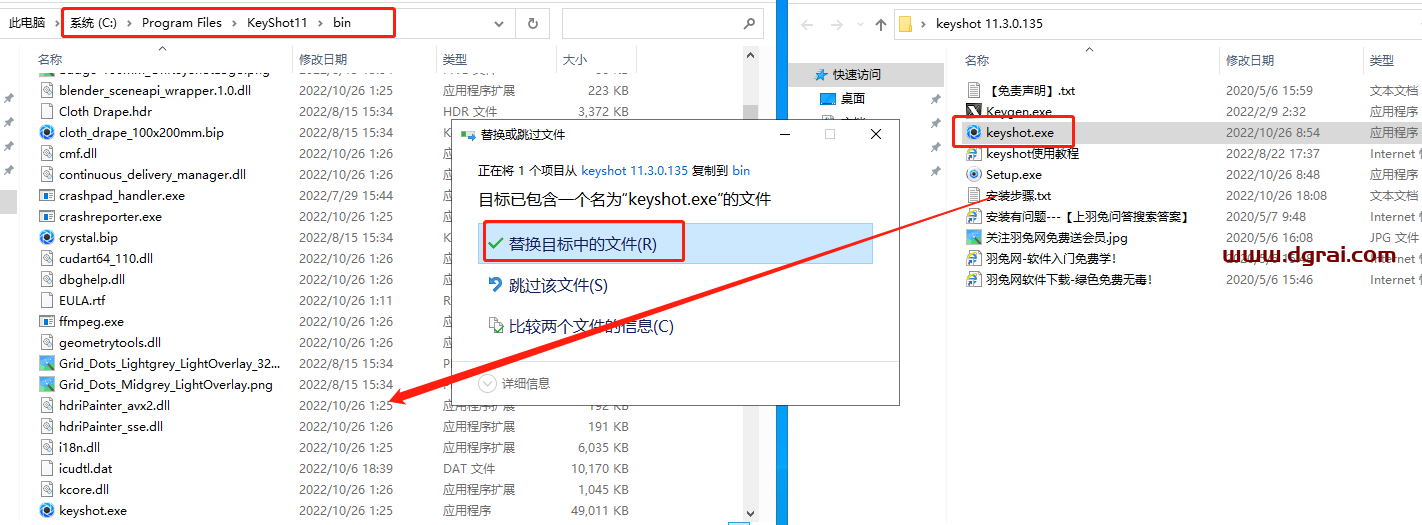Open the keyshot 11.3.0.135 link in the dialog
Image resolution: width=1422 pixels, height=525 pixels.
[x=634, y=171]
